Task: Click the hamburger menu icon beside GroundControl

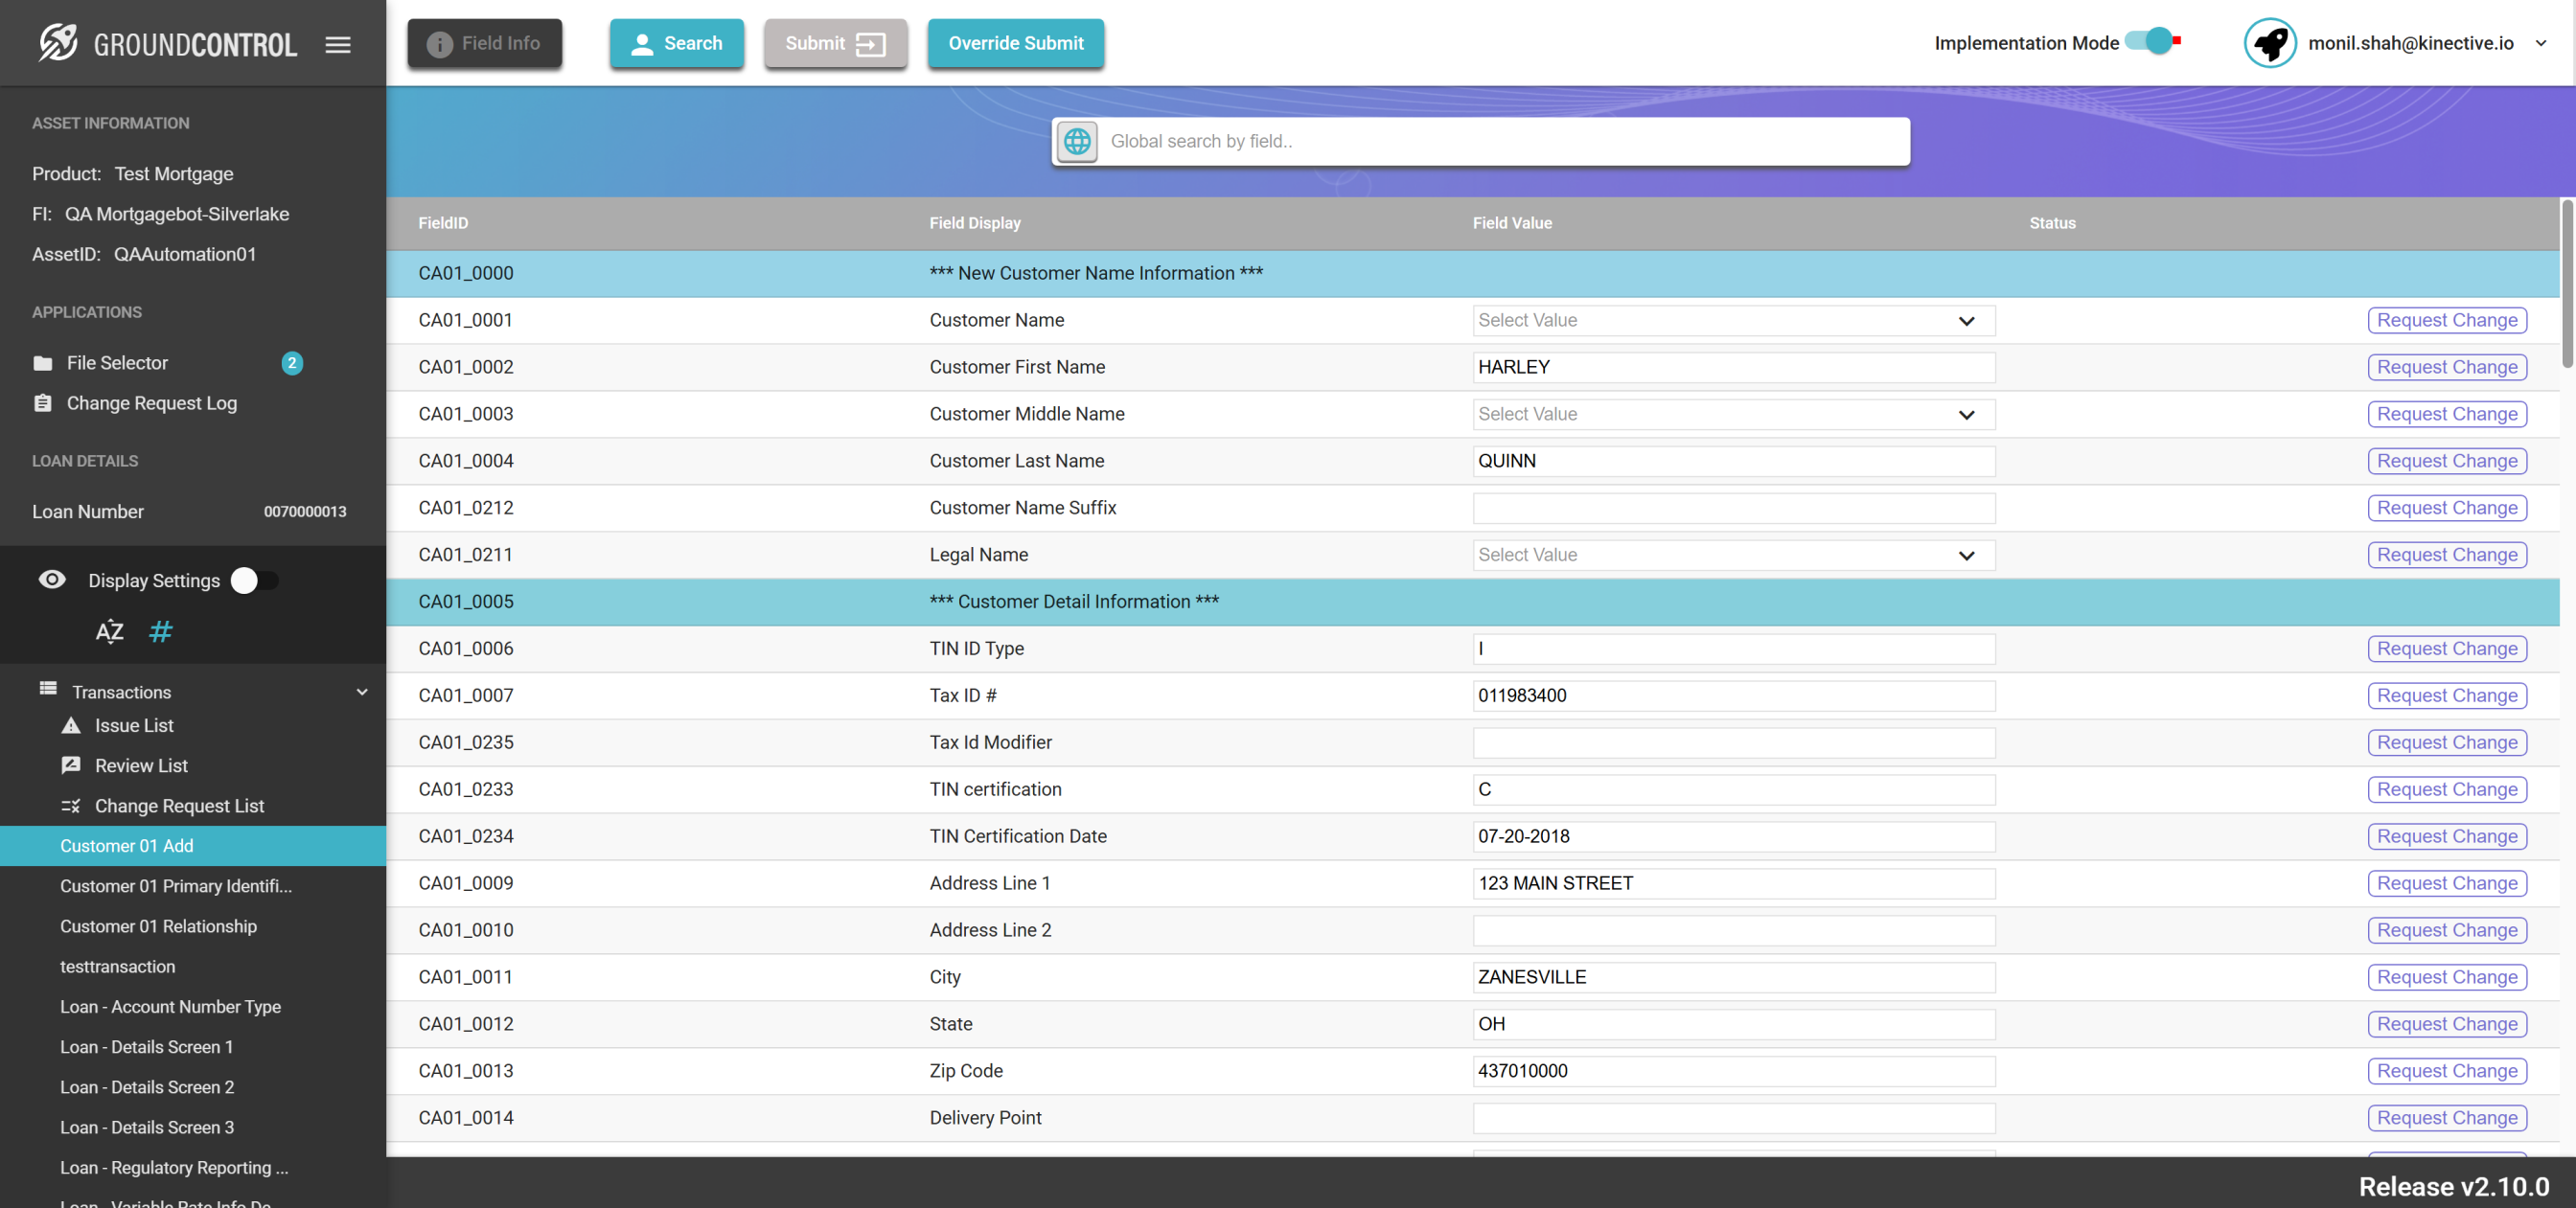Action: click(x=338, y=44)
